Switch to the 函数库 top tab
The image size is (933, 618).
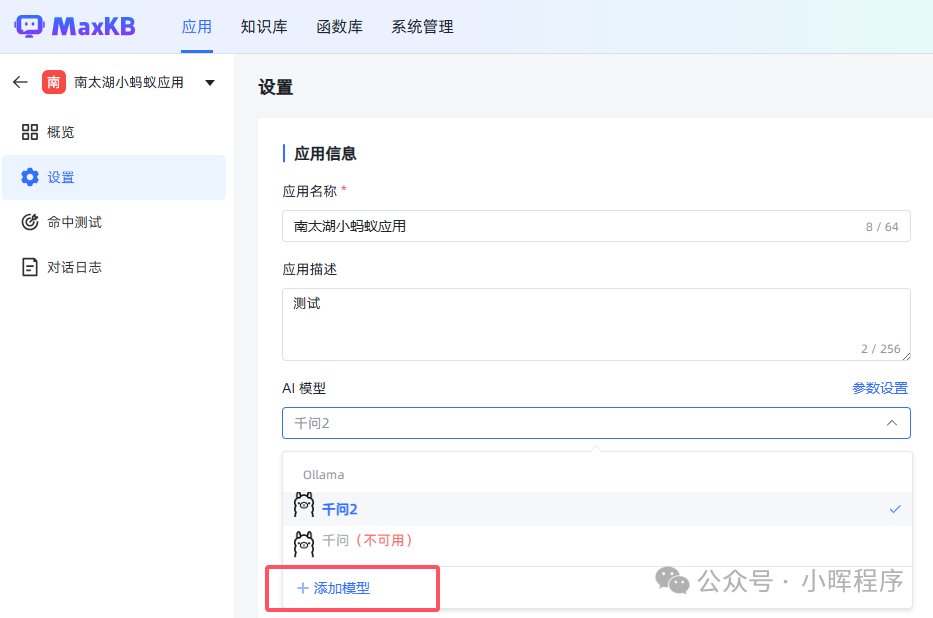[339, 27]
